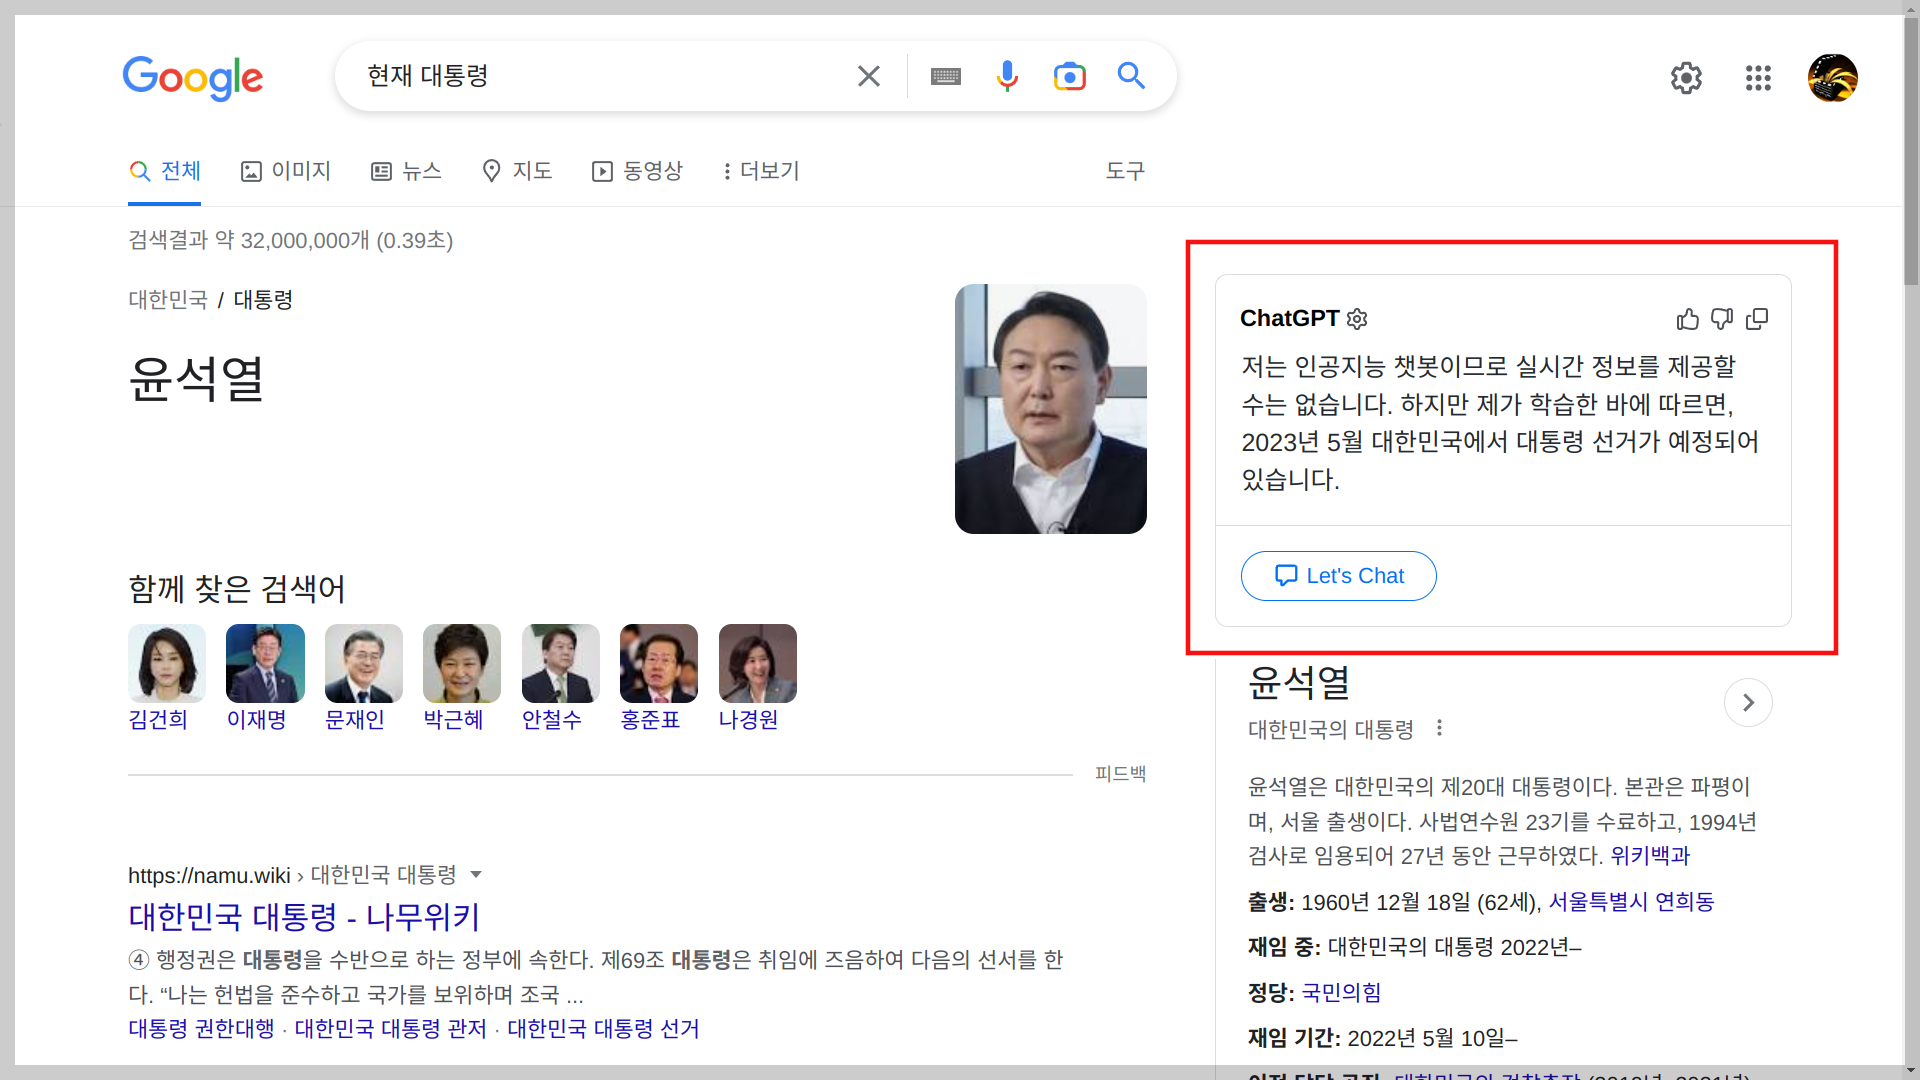Viewport: 1920px width, 1080px height.
Task: Open the 대한민국 대통령 관저 sitelink
Action: click(391, 1029)
